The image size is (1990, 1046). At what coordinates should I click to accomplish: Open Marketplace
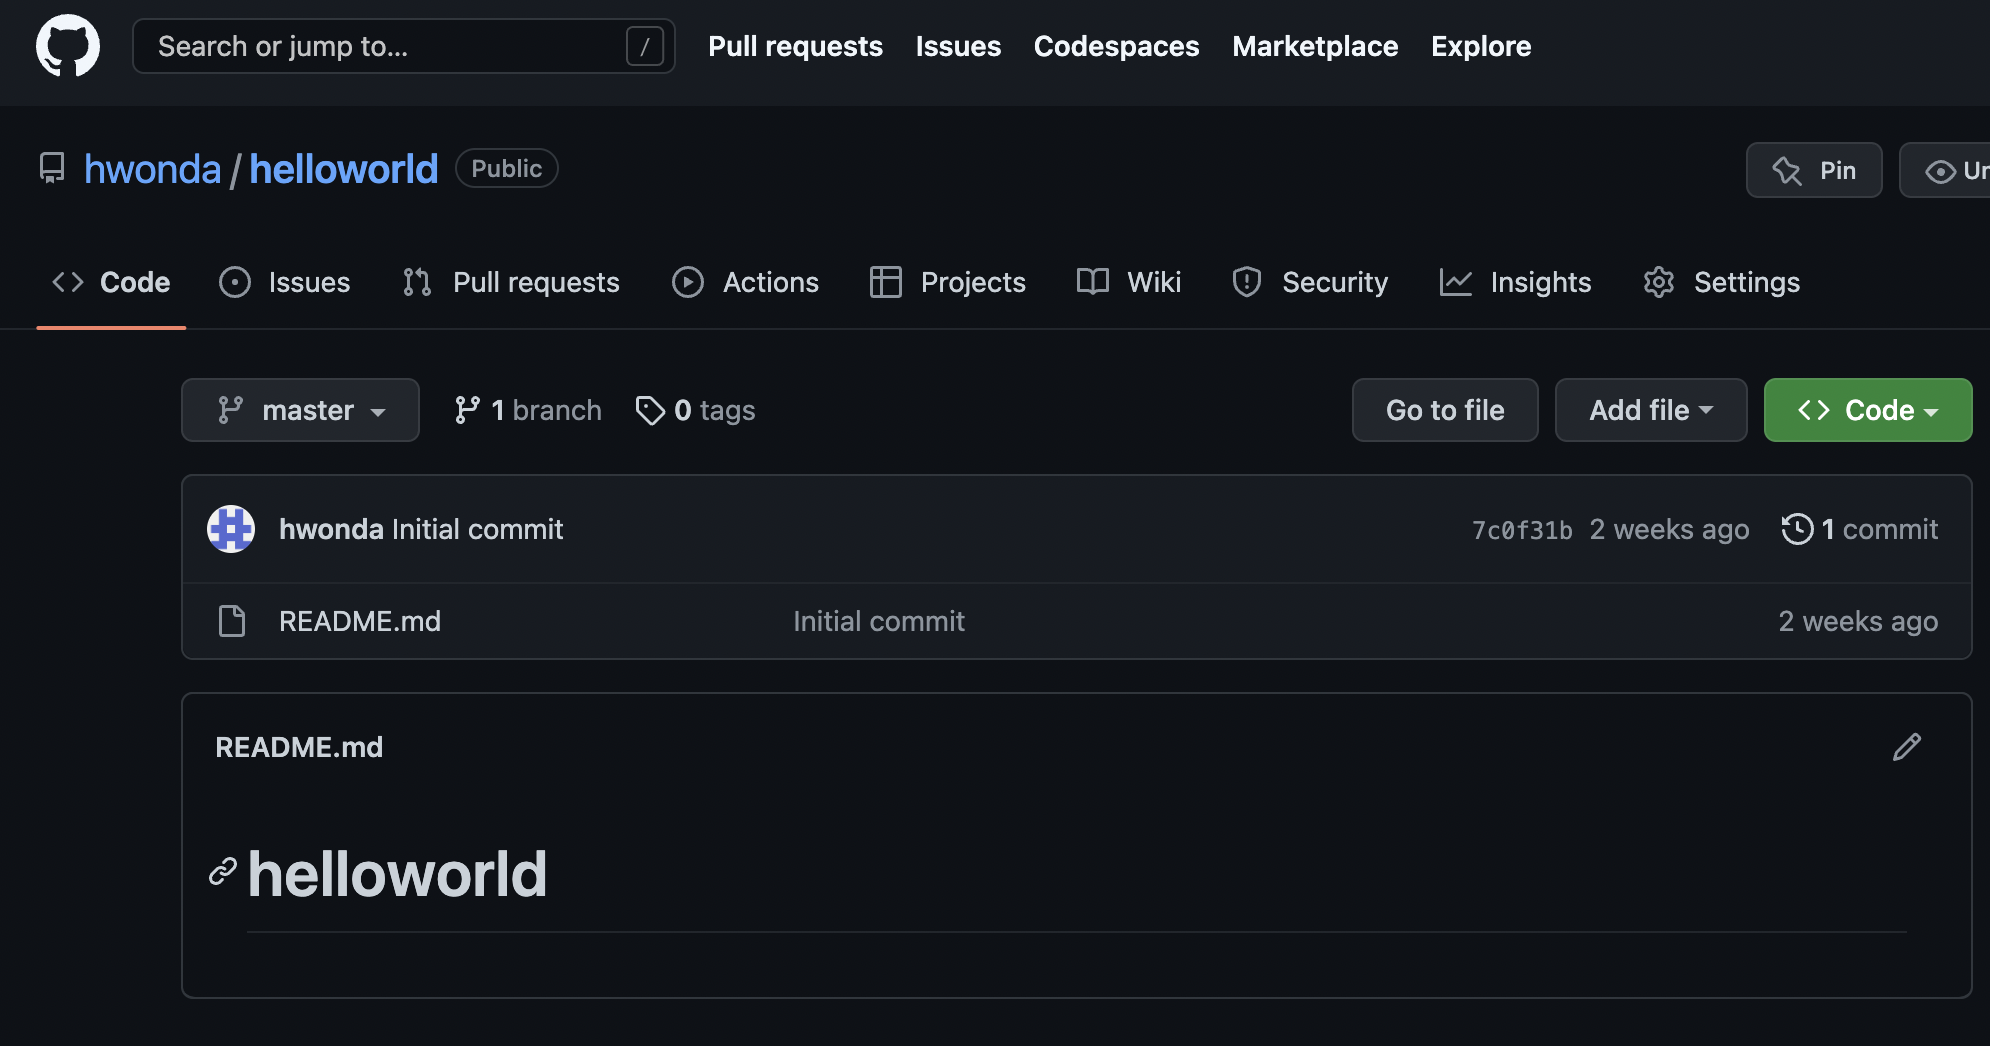[1315, 46]
